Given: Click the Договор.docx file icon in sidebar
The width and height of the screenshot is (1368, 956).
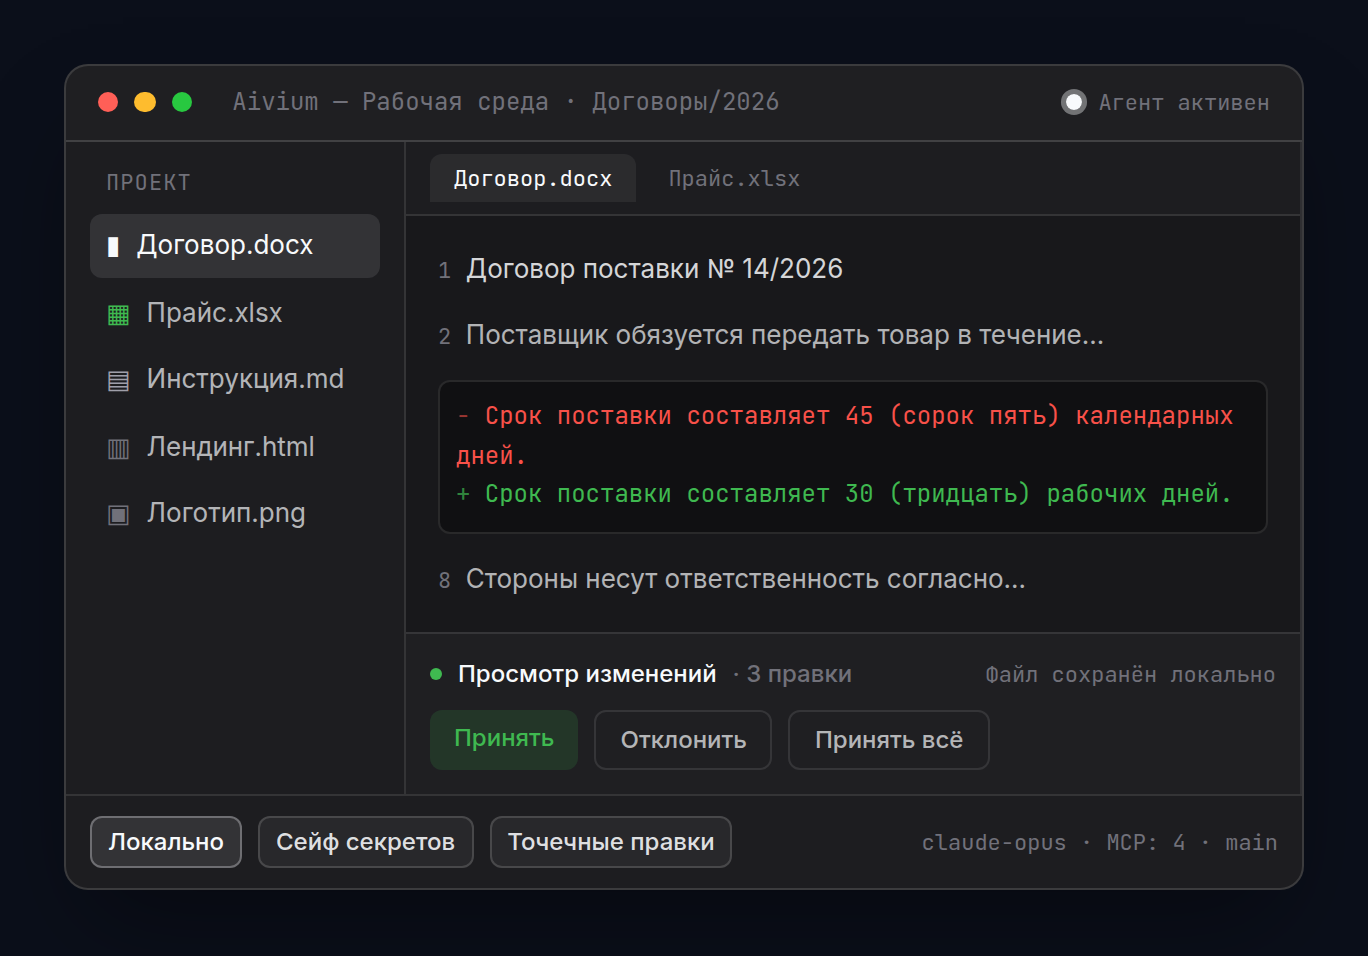Looking at the screenshot, I should 113,246.
